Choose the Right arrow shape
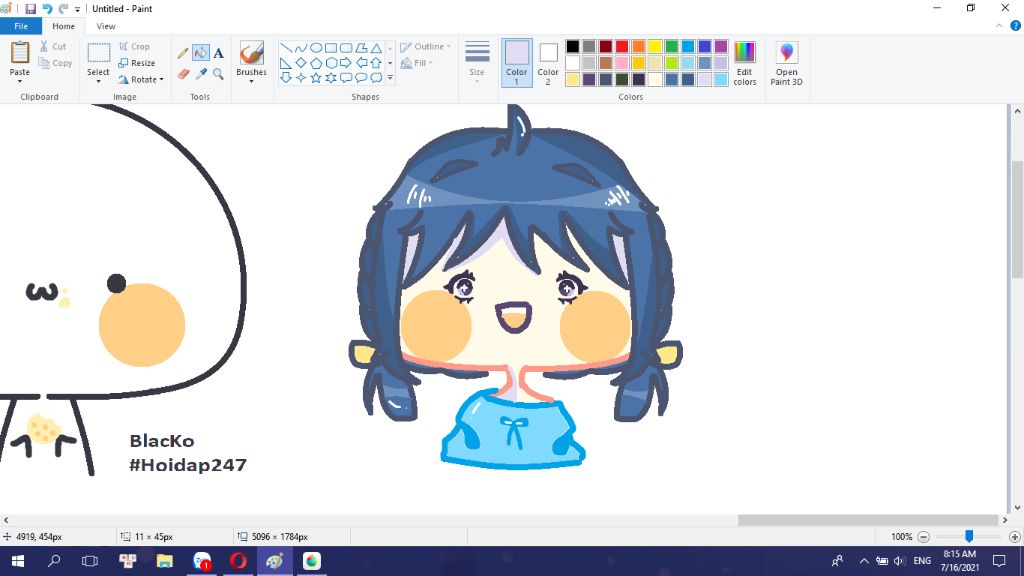 point(345,63)
